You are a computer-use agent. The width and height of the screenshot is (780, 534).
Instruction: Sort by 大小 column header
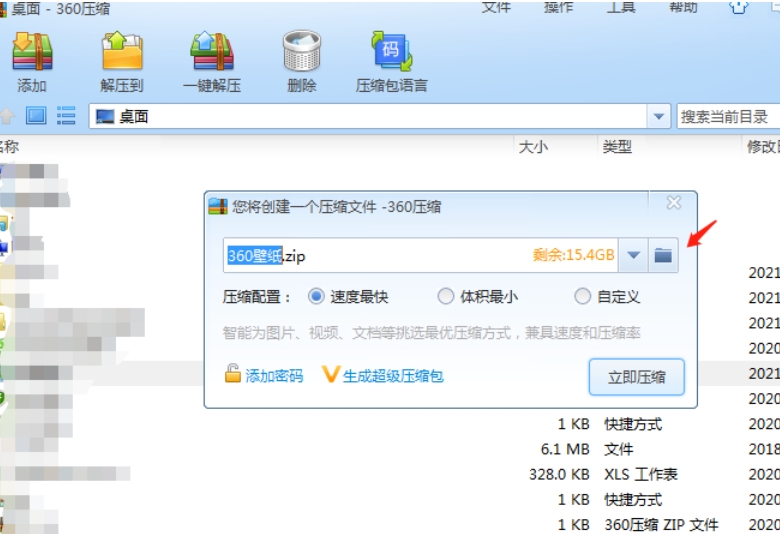click(x=533, y=147)
